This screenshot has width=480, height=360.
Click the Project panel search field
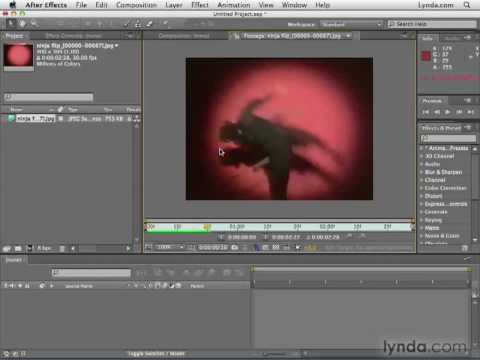[x=49, y=97]
